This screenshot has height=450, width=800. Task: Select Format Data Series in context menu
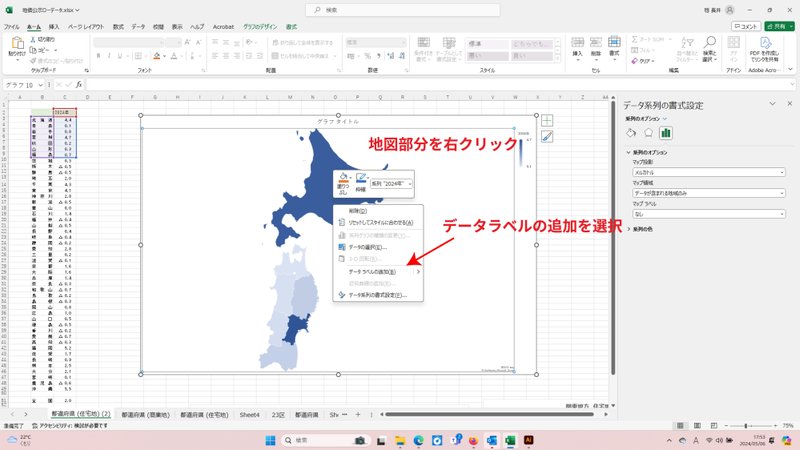click(378, 295)
